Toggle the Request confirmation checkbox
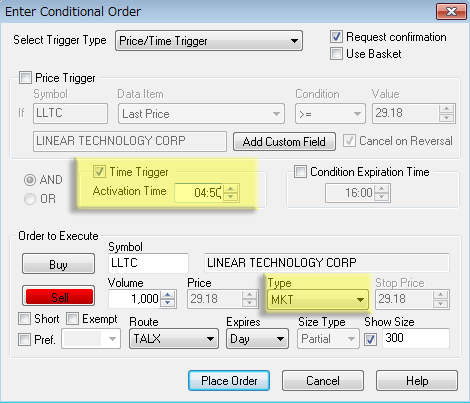 pyautogui.click(x=336, y=37)
